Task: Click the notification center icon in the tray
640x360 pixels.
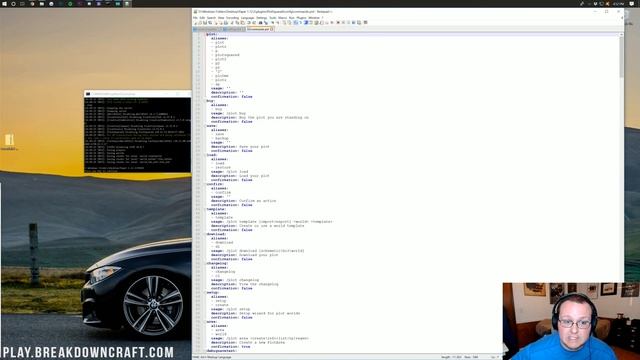Action: pos(632,4)
